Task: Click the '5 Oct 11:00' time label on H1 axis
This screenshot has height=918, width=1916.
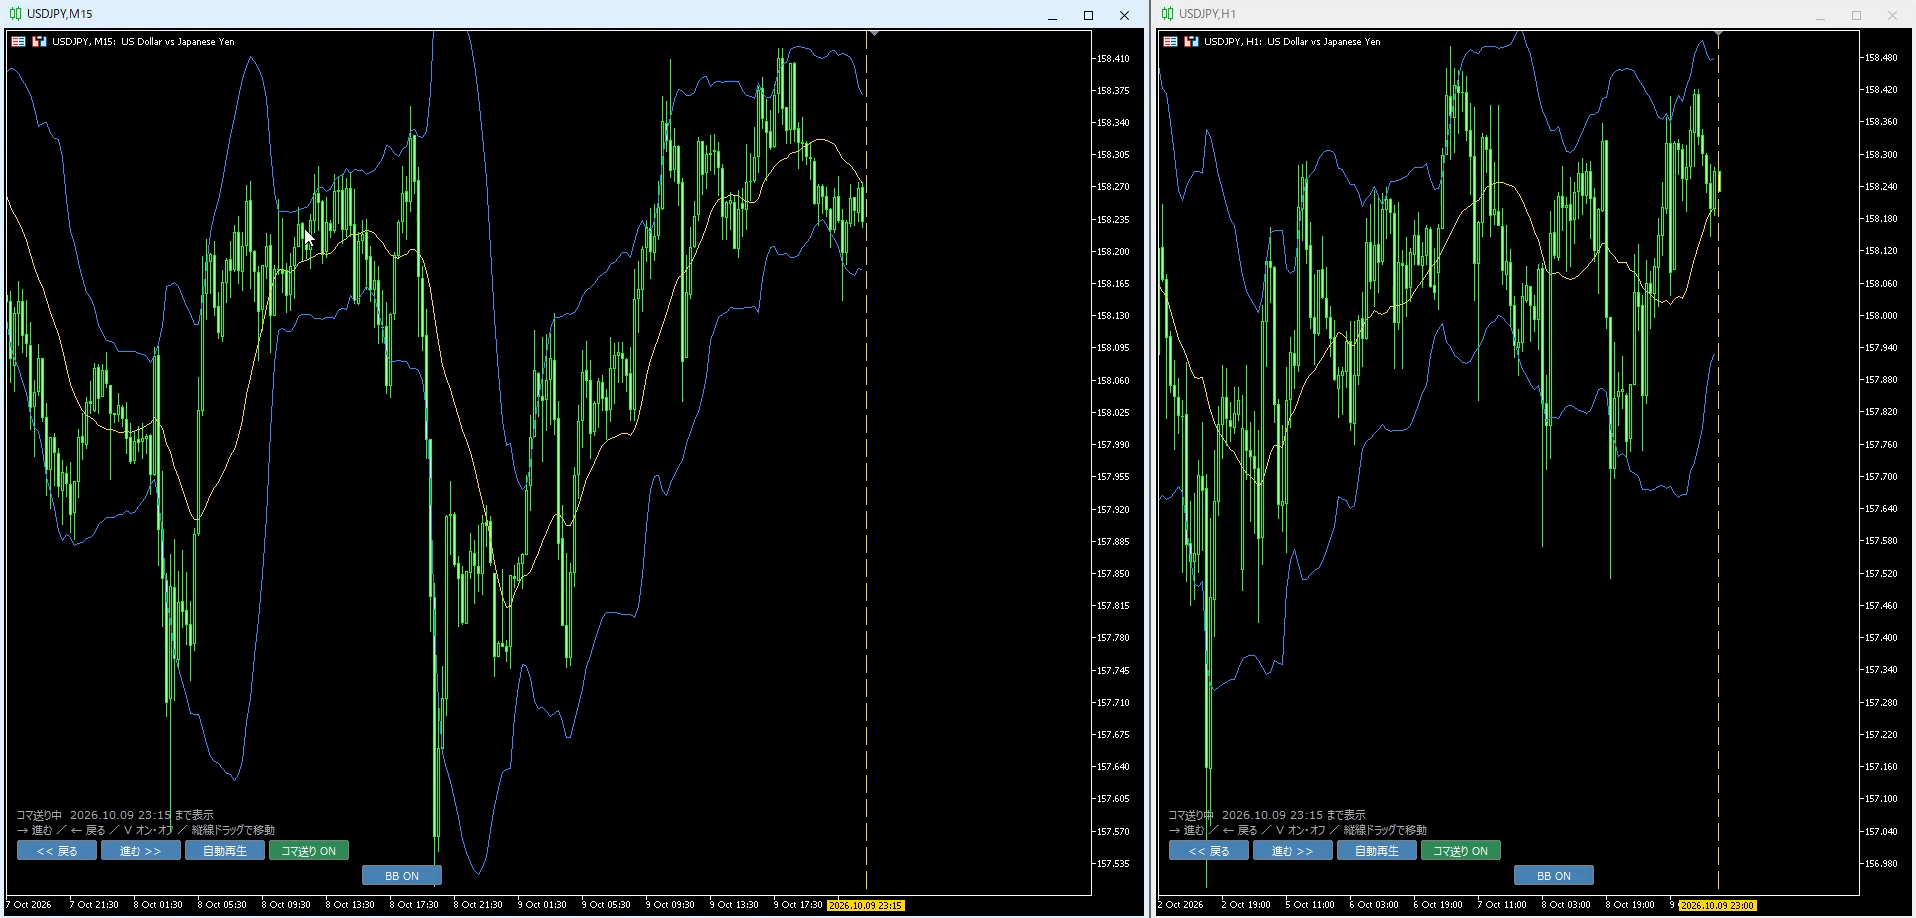Action: coord(1310,905)
